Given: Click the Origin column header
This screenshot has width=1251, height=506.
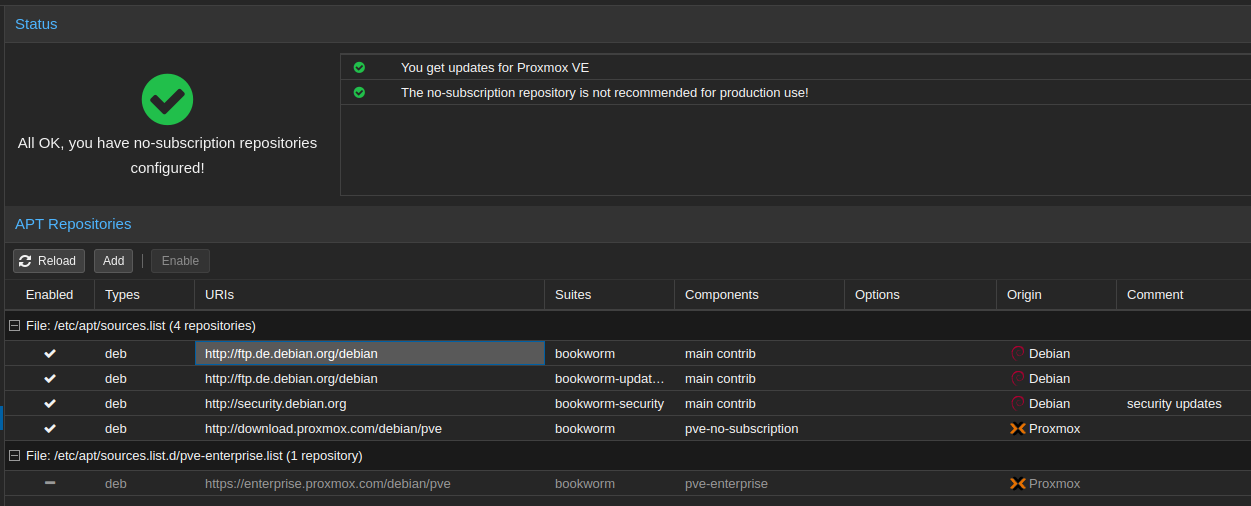Looking at the screenshot, I should coord(1024,295).
